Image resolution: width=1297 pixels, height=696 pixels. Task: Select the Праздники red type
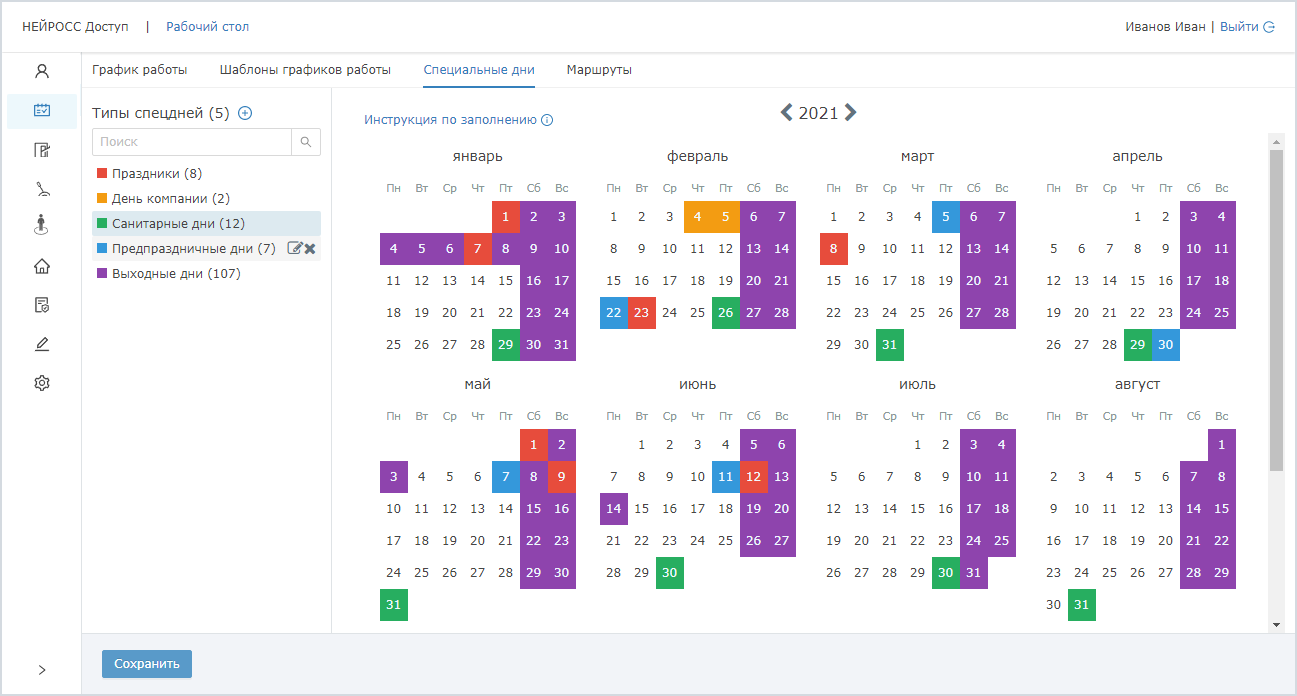click(x=145, y=174)
